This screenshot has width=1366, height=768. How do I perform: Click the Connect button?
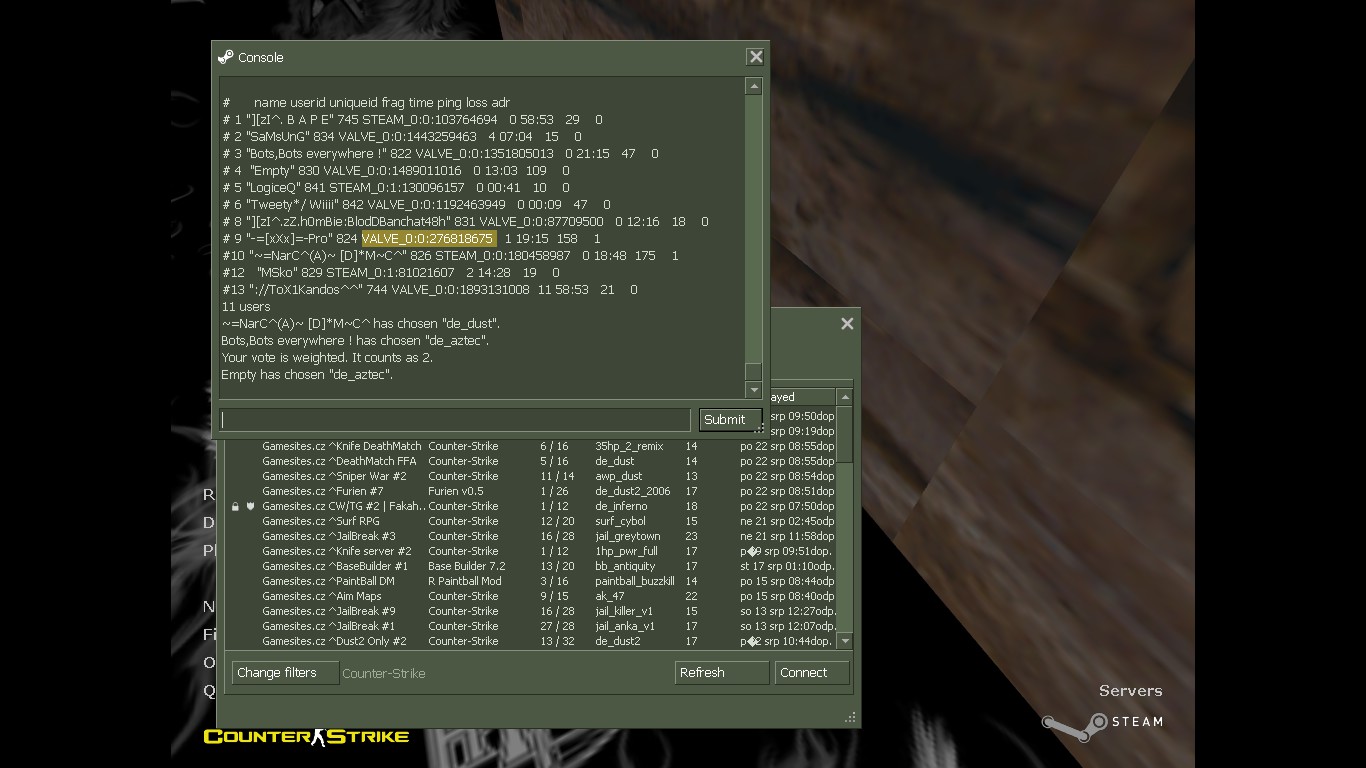tap(812, 673)
